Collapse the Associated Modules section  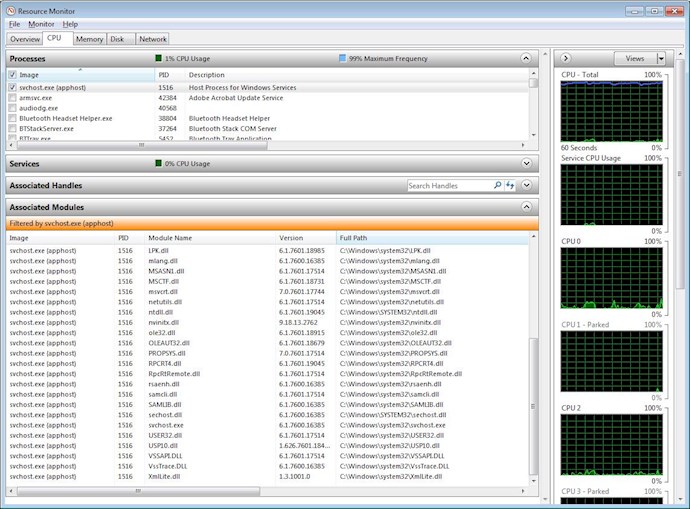pyautogui.click(x=526, y=207)
